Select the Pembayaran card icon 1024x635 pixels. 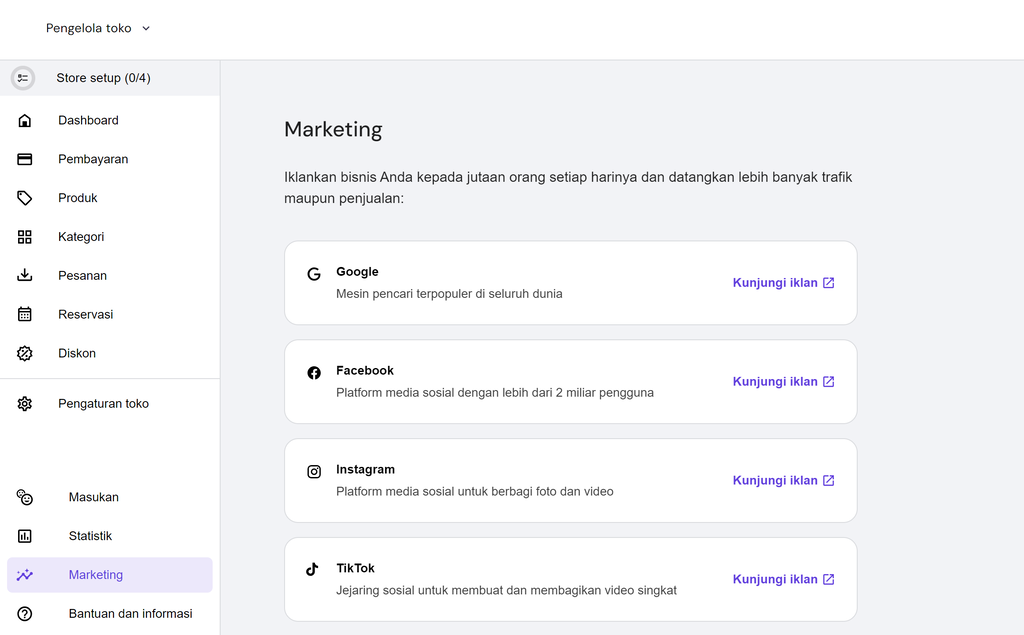coord(24,159)
